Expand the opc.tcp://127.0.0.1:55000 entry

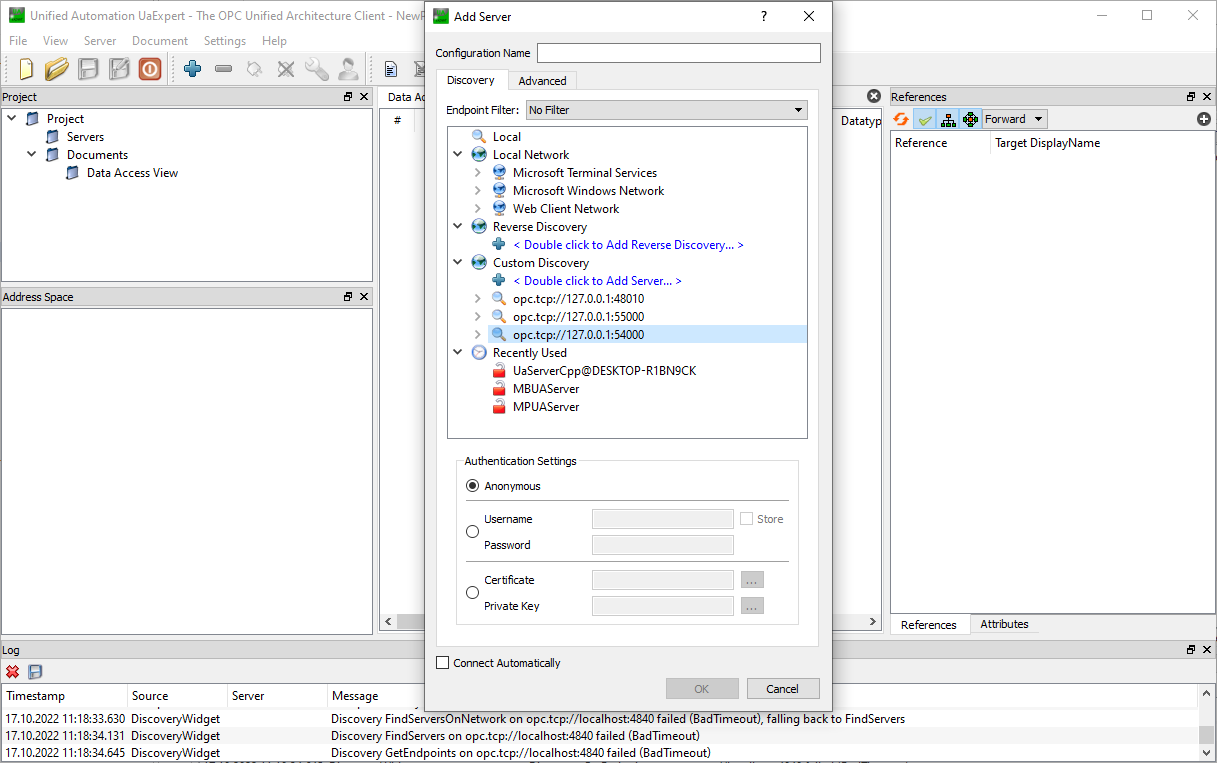478,317
